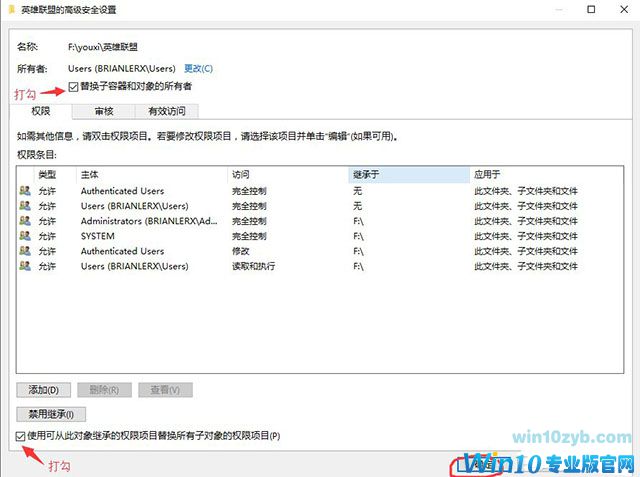This screenshot has height=477, width=640.
Task: Click group icon of Users 读取和执行 row
Action: 25,266
